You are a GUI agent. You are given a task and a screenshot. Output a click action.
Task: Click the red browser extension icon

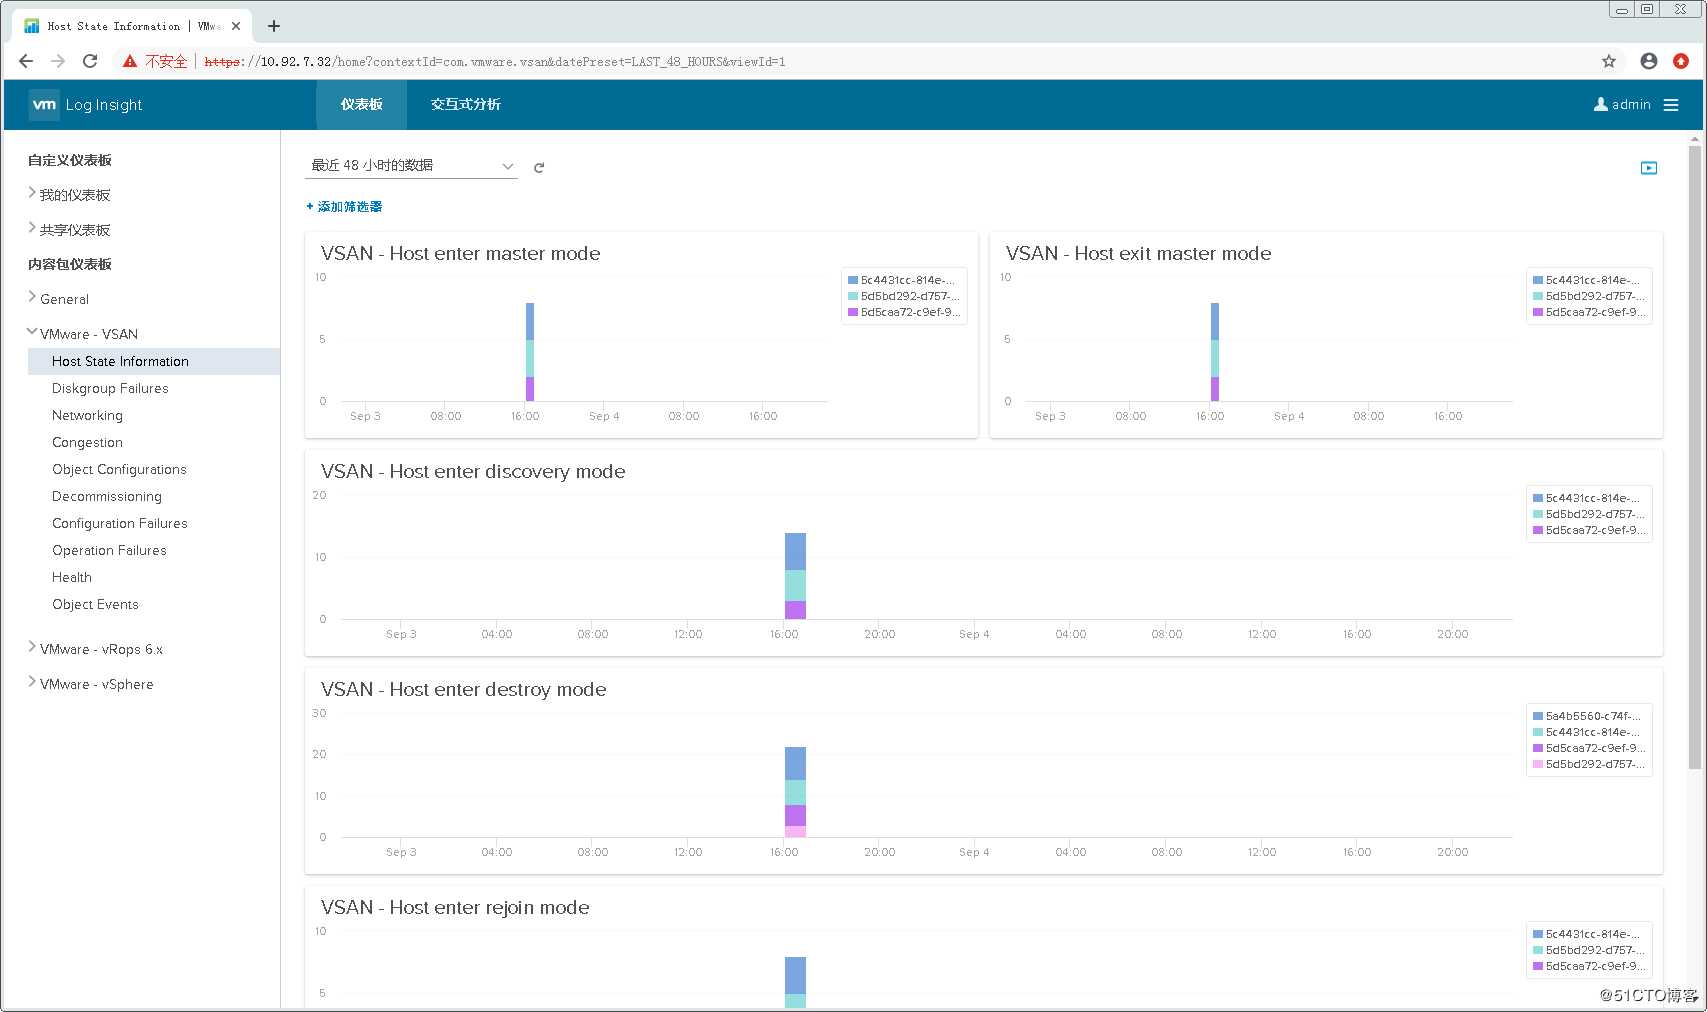click(x=1681, y=61)
